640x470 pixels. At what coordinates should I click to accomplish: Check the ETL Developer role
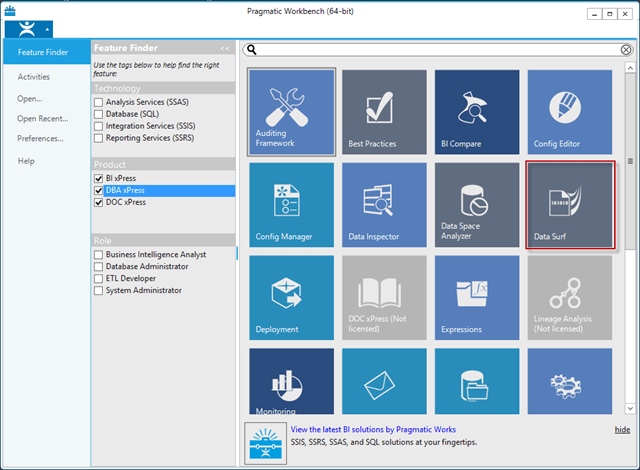(x=98, y=279)
